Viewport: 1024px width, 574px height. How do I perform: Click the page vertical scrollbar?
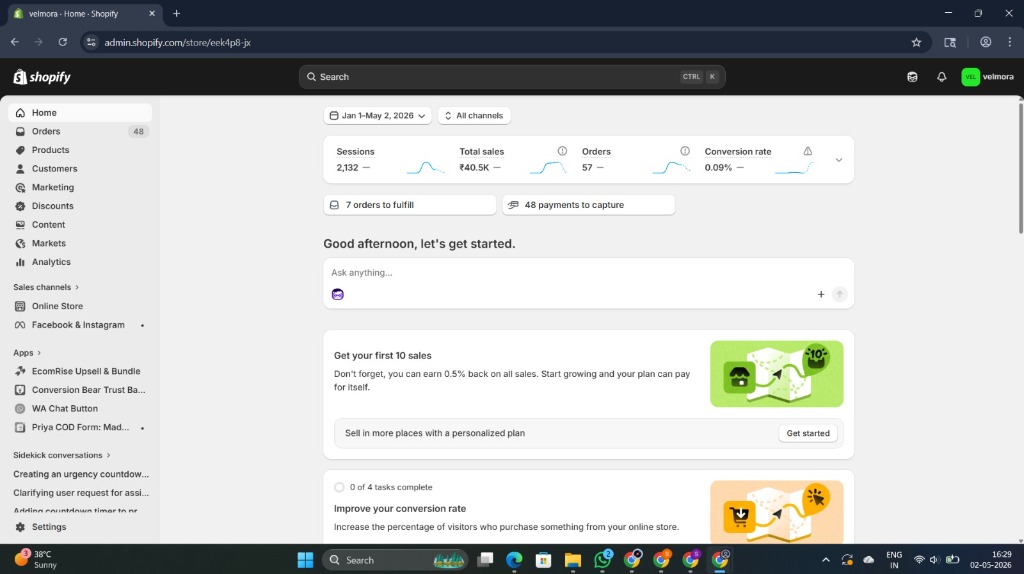[x=1020, y=167]
